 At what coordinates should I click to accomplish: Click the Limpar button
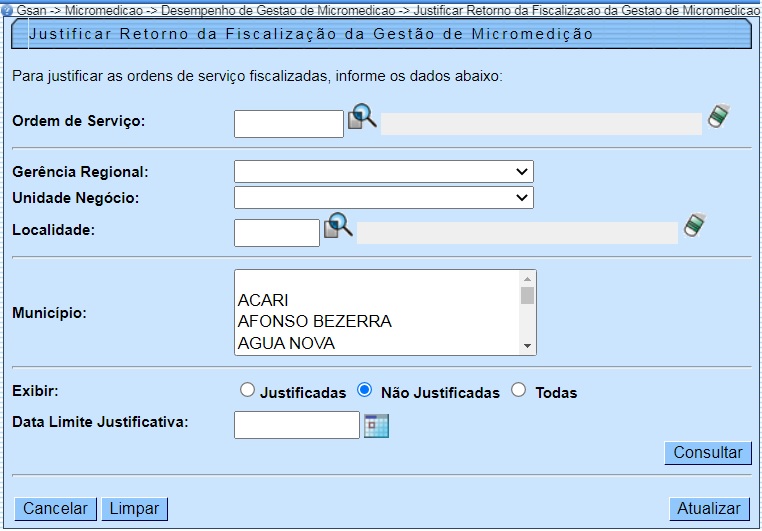(x=134, y=509)
